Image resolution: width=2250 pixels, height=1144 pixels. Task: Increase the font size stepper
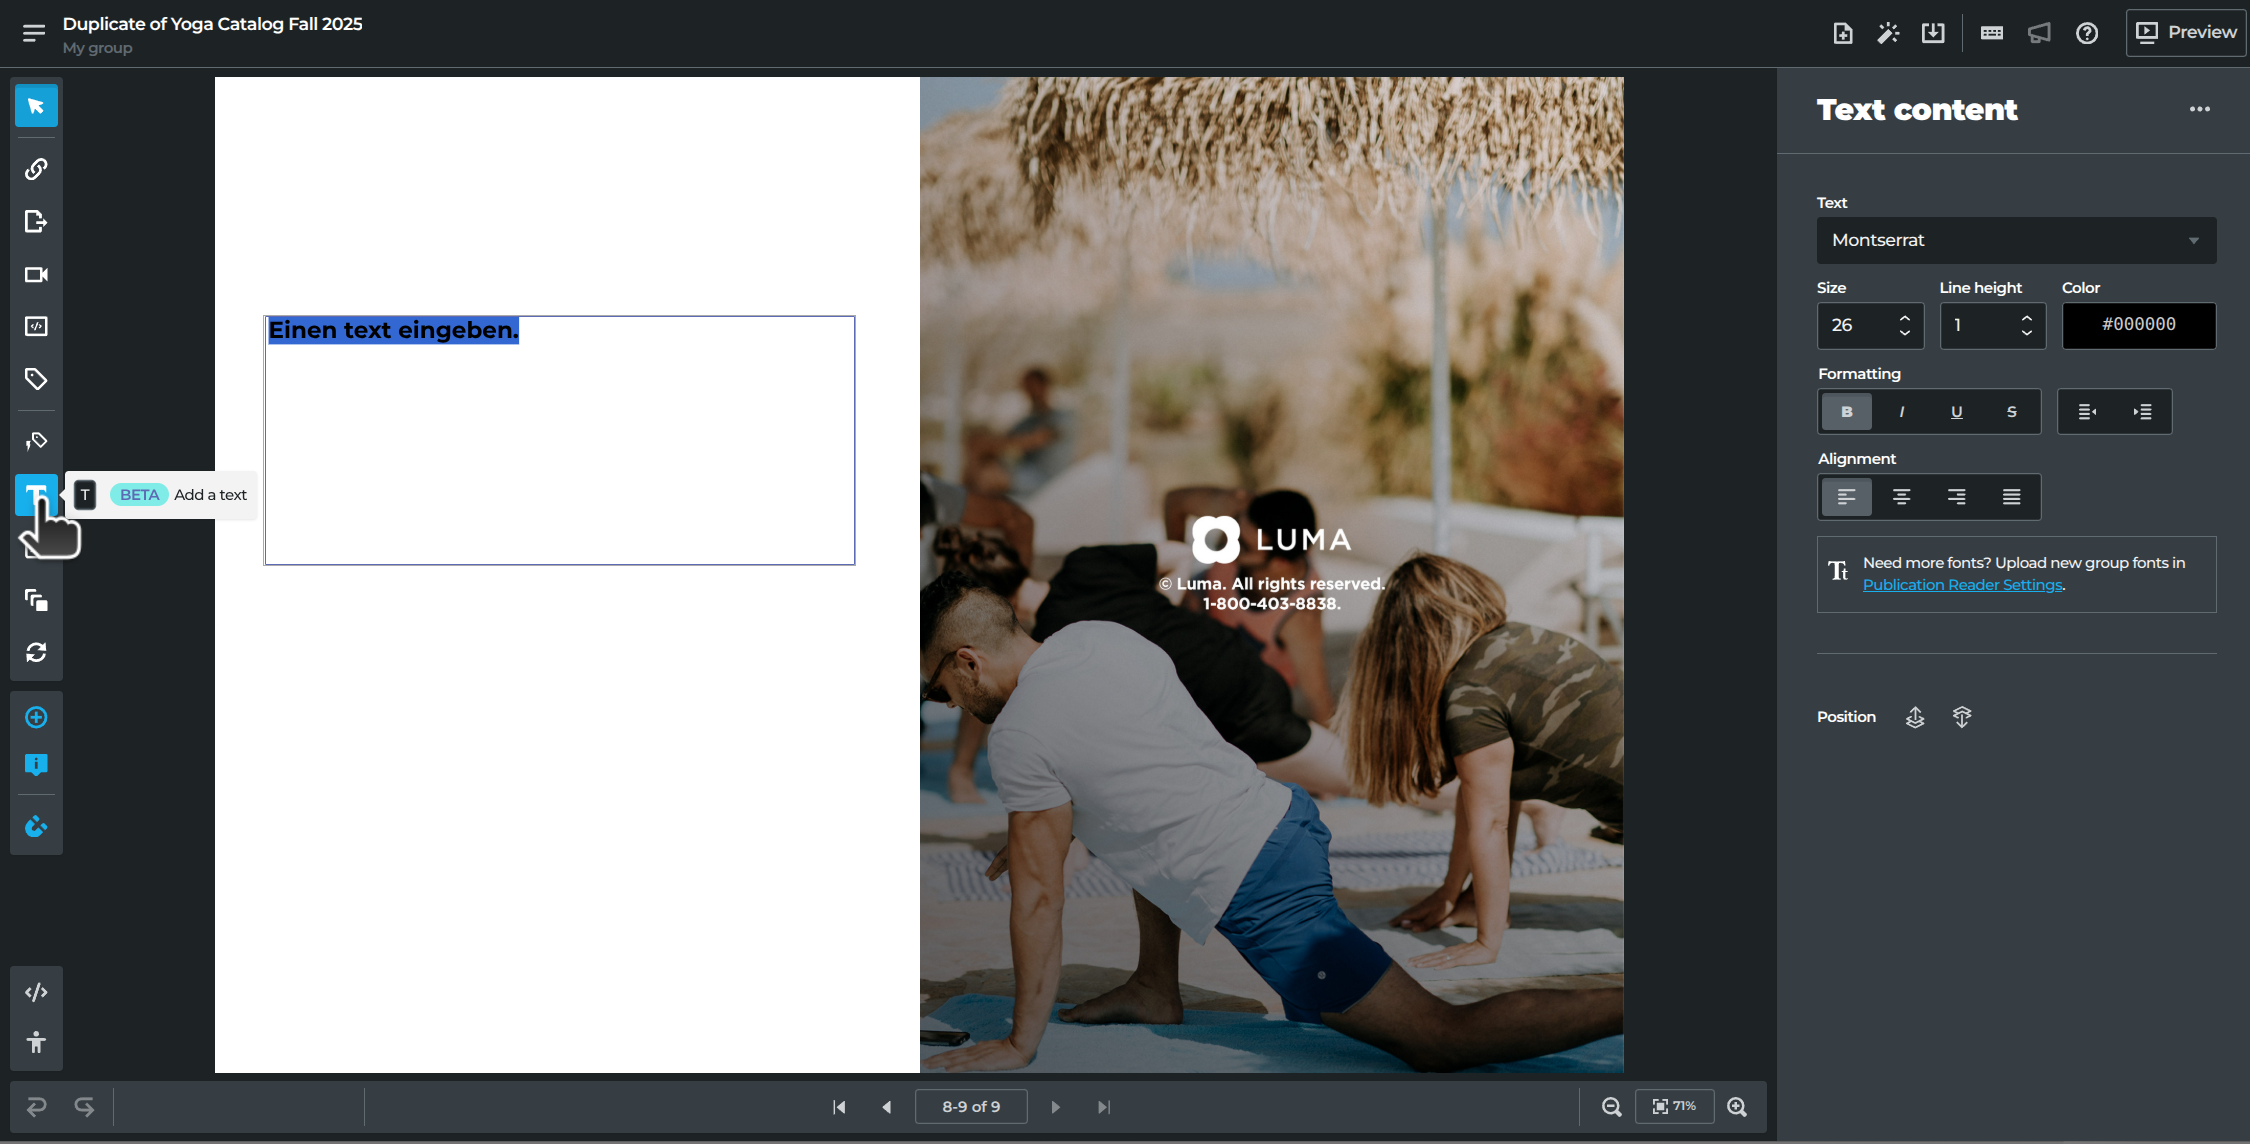1905,318
